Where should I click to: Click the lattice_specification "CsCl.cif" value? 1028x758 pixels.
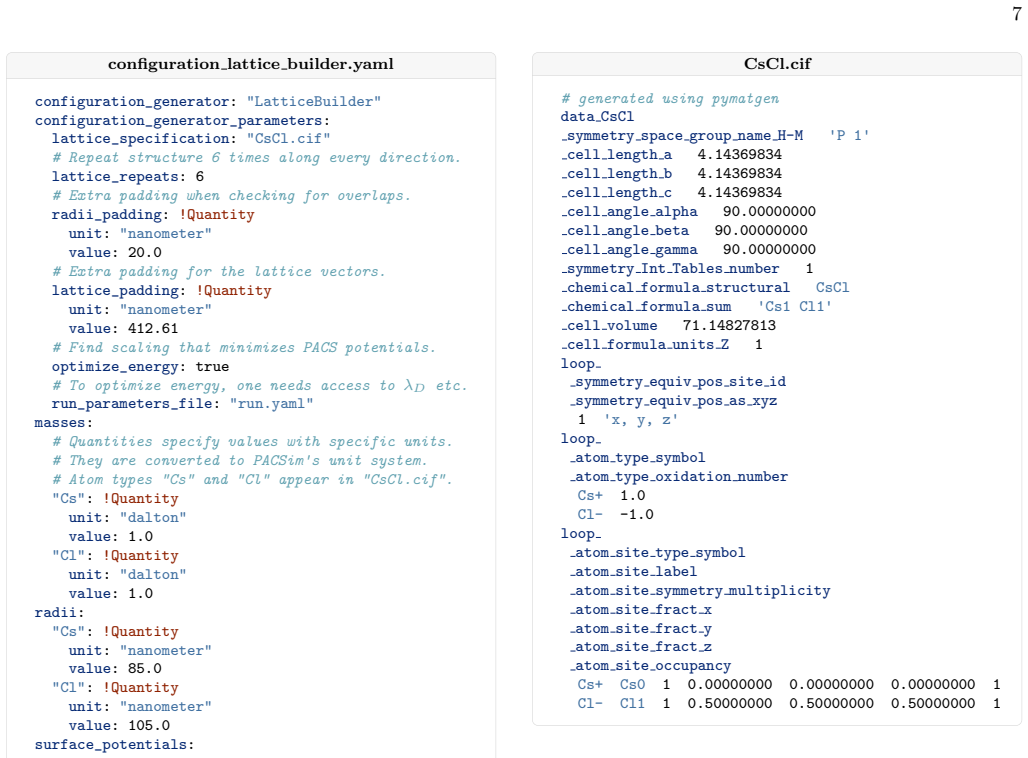tap(288, 139)
